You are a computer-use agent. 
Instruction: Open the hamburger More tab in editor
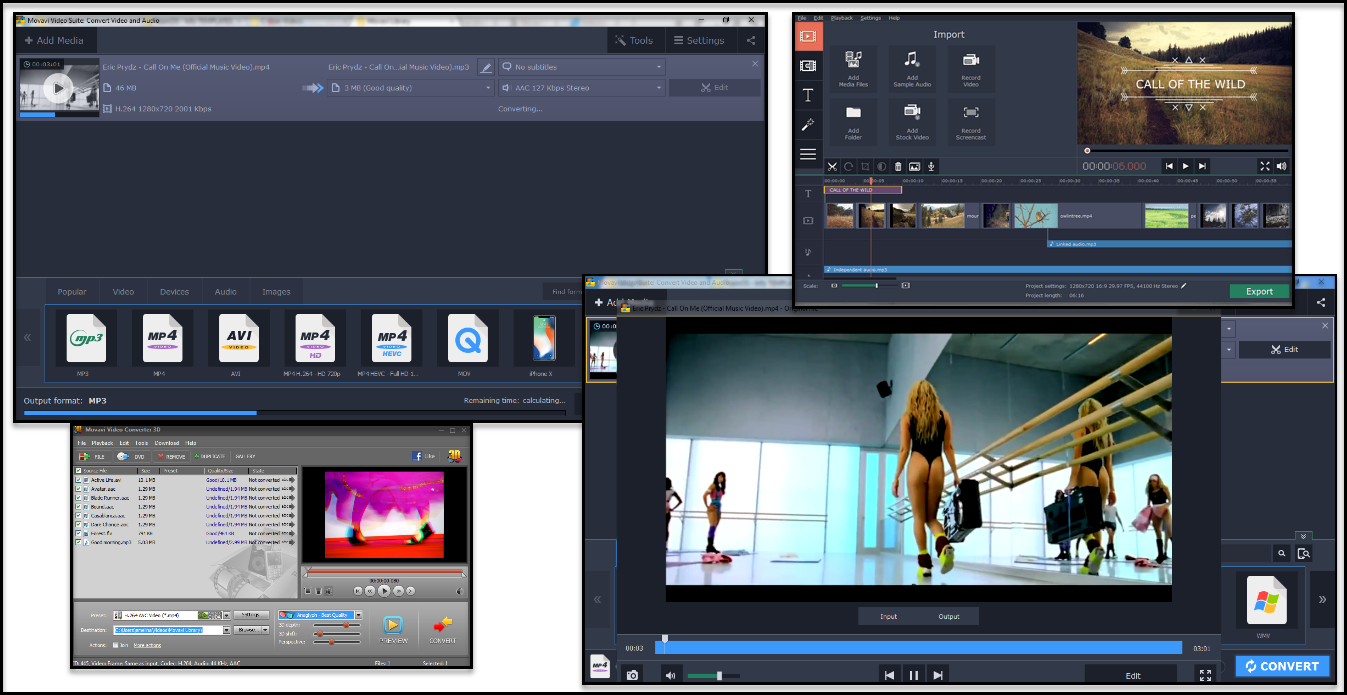tap(808, 154)
